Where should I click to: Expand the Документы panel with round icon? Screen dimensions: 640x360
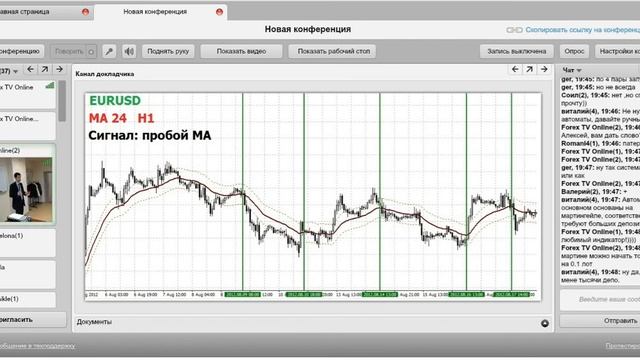click(545, 323)
